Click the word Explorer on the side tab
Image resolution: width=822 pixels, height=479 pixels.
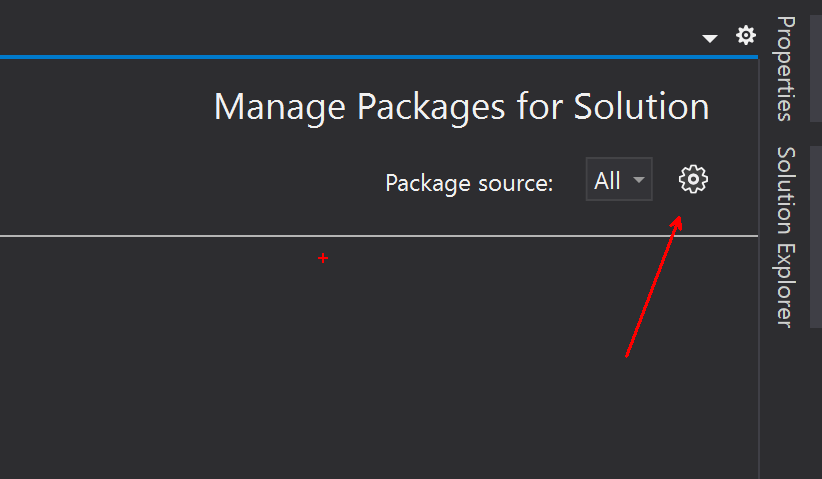(x=786, y=286)
